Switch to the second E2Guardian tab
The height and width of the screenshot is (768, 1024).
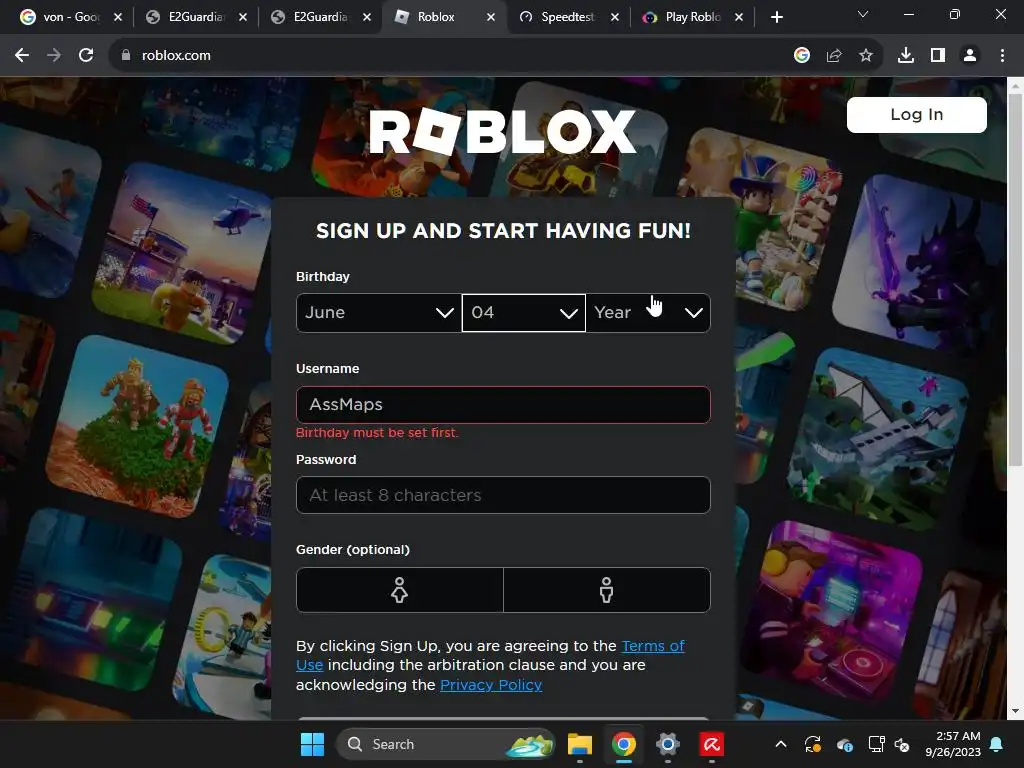pos(320,18)
